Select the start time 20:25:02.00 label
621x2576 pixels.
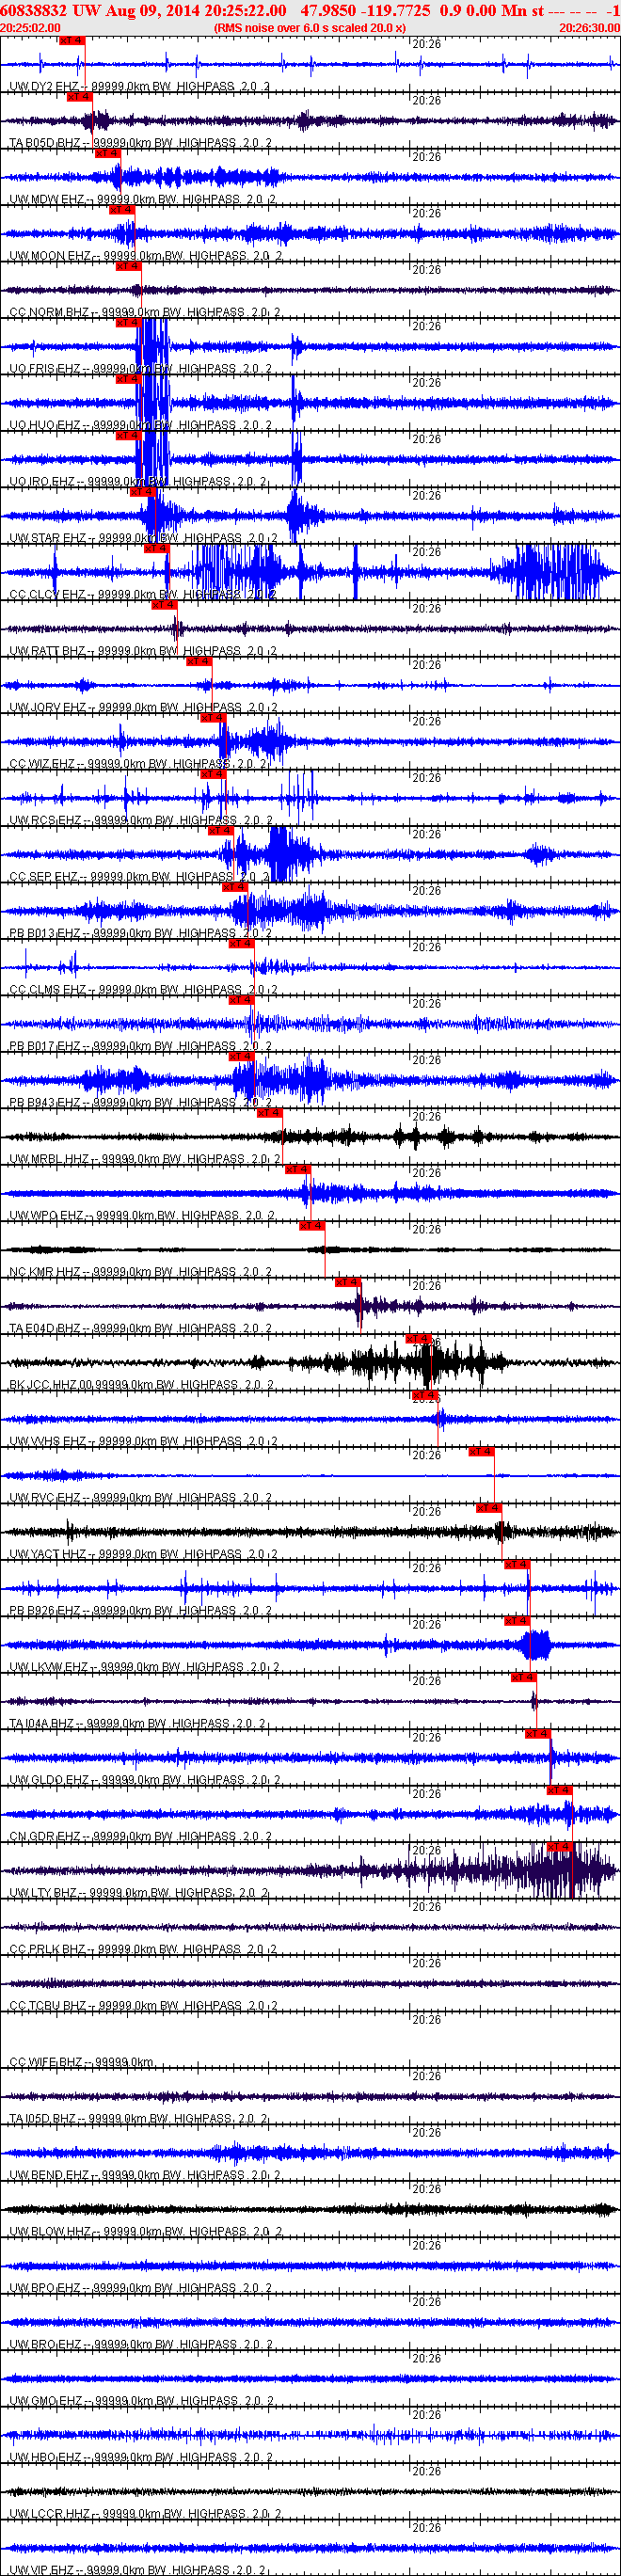(x=30, y=28)
